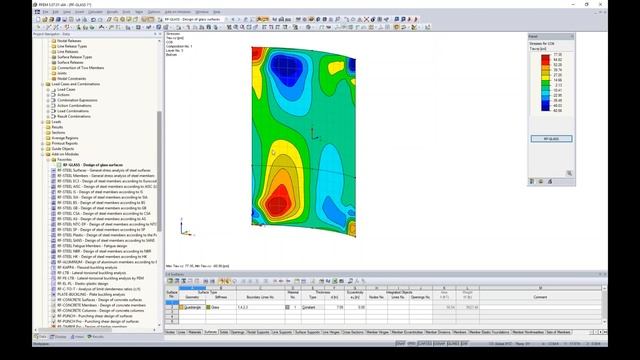The width and height of the screenshot is (640, 360).
Task: Switch to the Materials table tab
Action: point(195,332)
